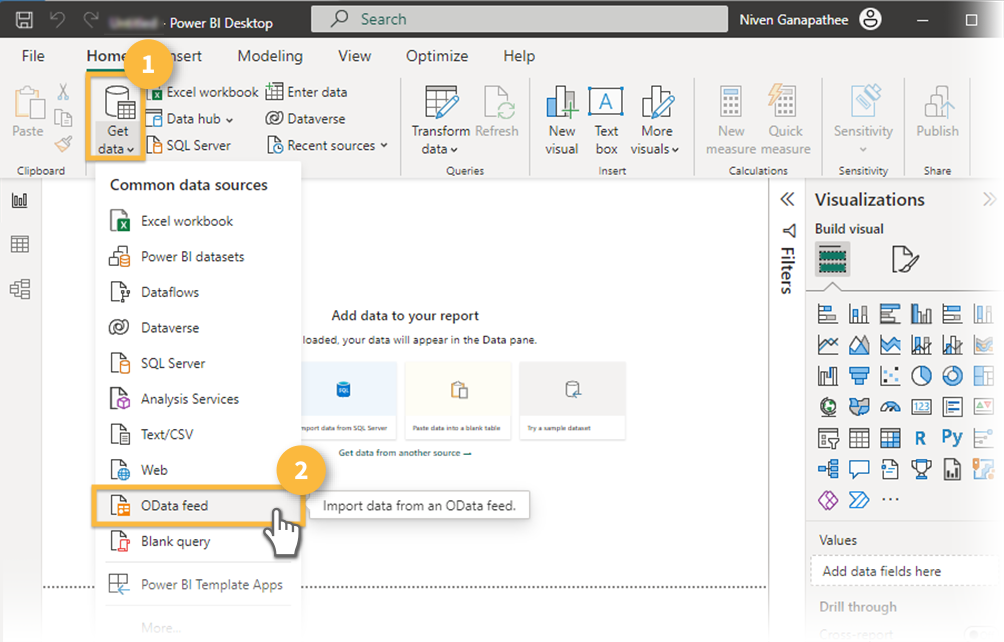
Task: Click Enter data ribbon button
Action: point(307,92)
